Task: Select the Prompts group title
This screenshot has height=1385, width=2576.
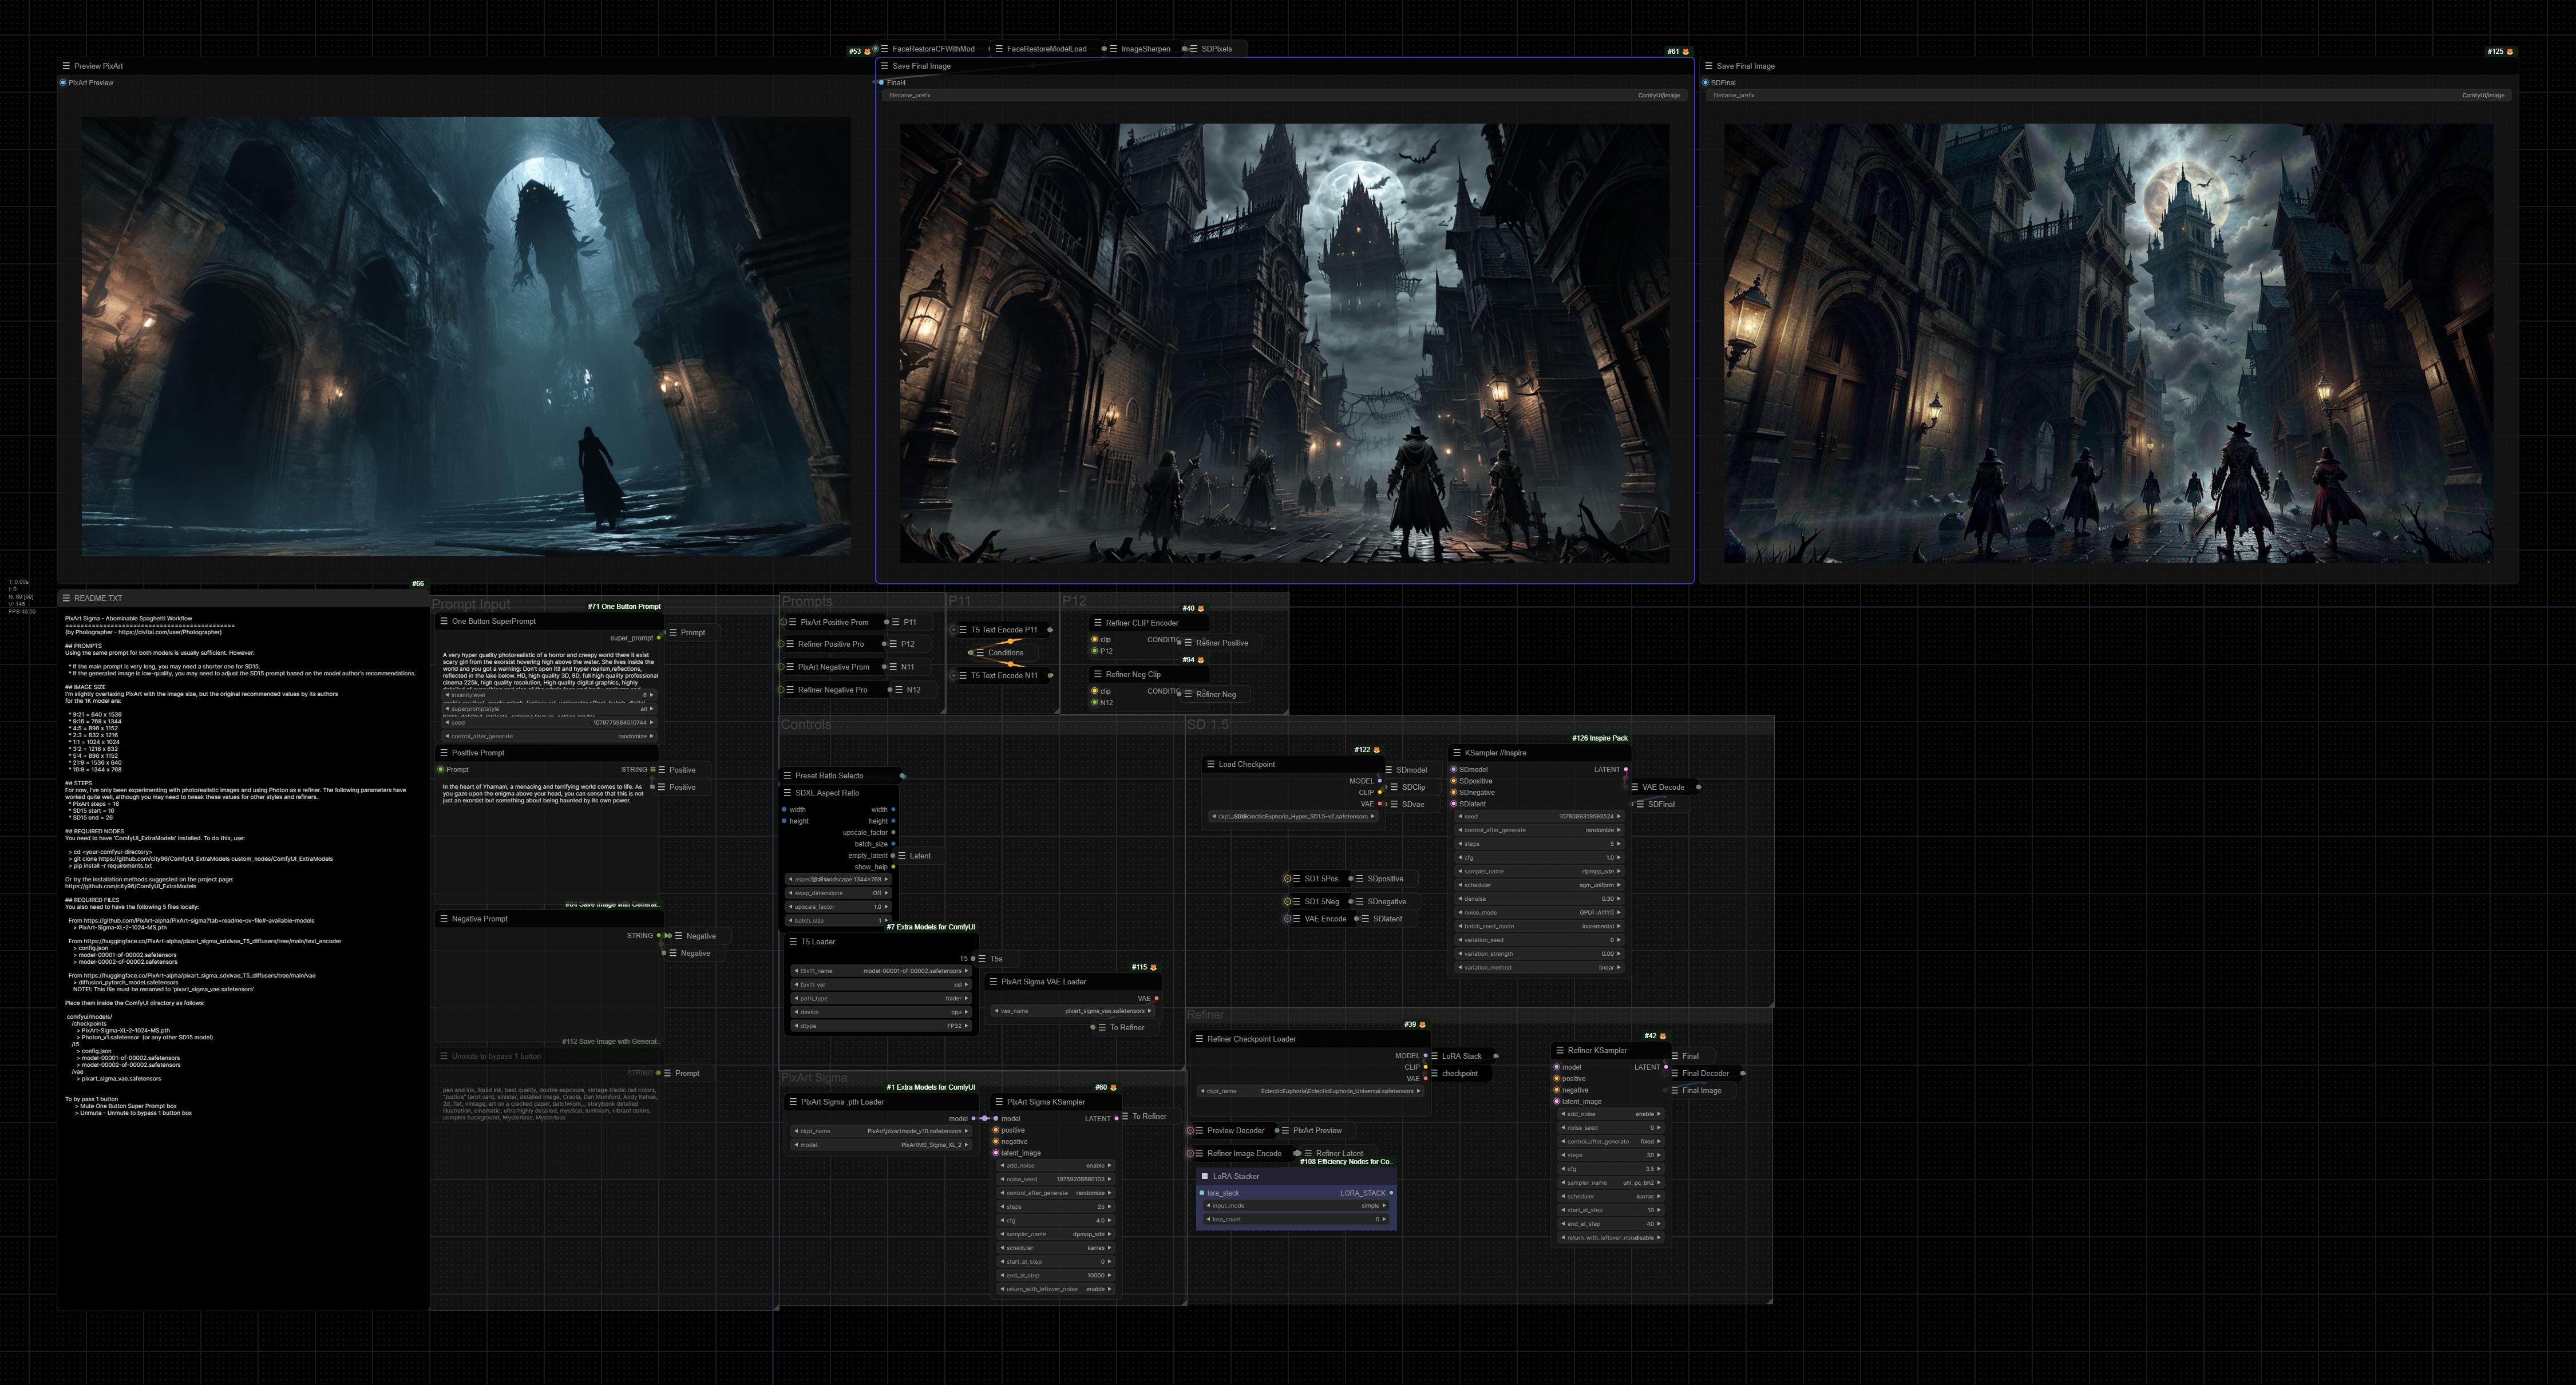Action: pos(807,602)
